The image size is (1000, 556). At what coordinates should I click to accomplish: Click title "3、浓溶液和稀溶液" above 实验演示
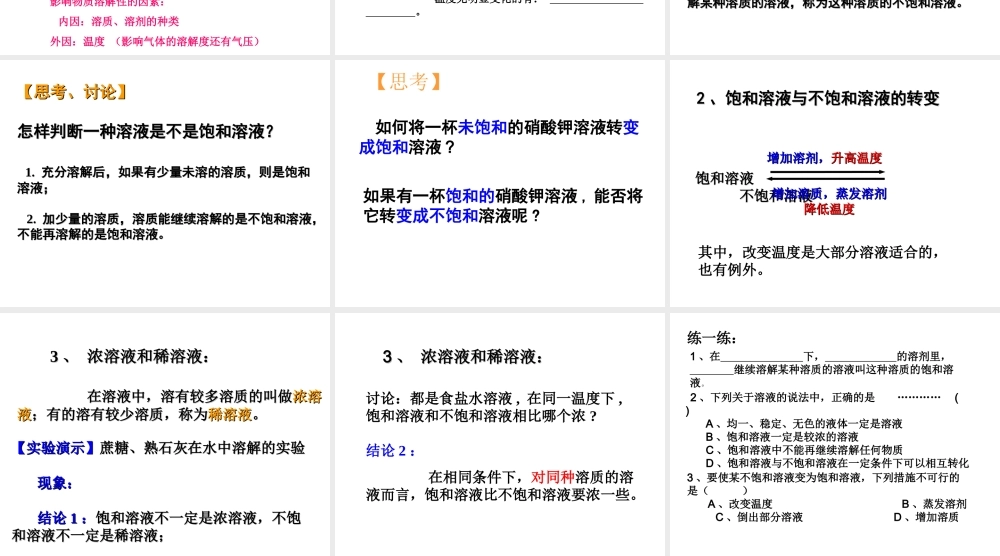pyautogui.click(x=129, y=356)
